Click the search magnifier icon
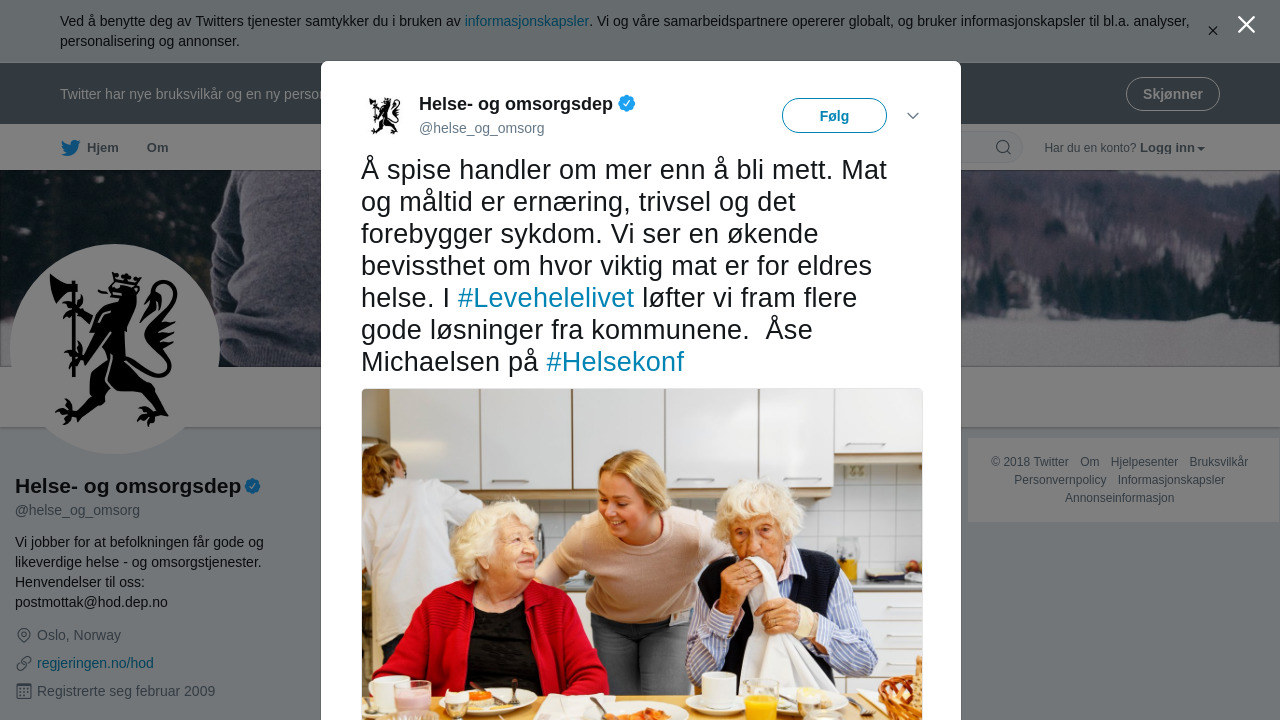This screenshot has width=1280, height=720. point(1003,148)
